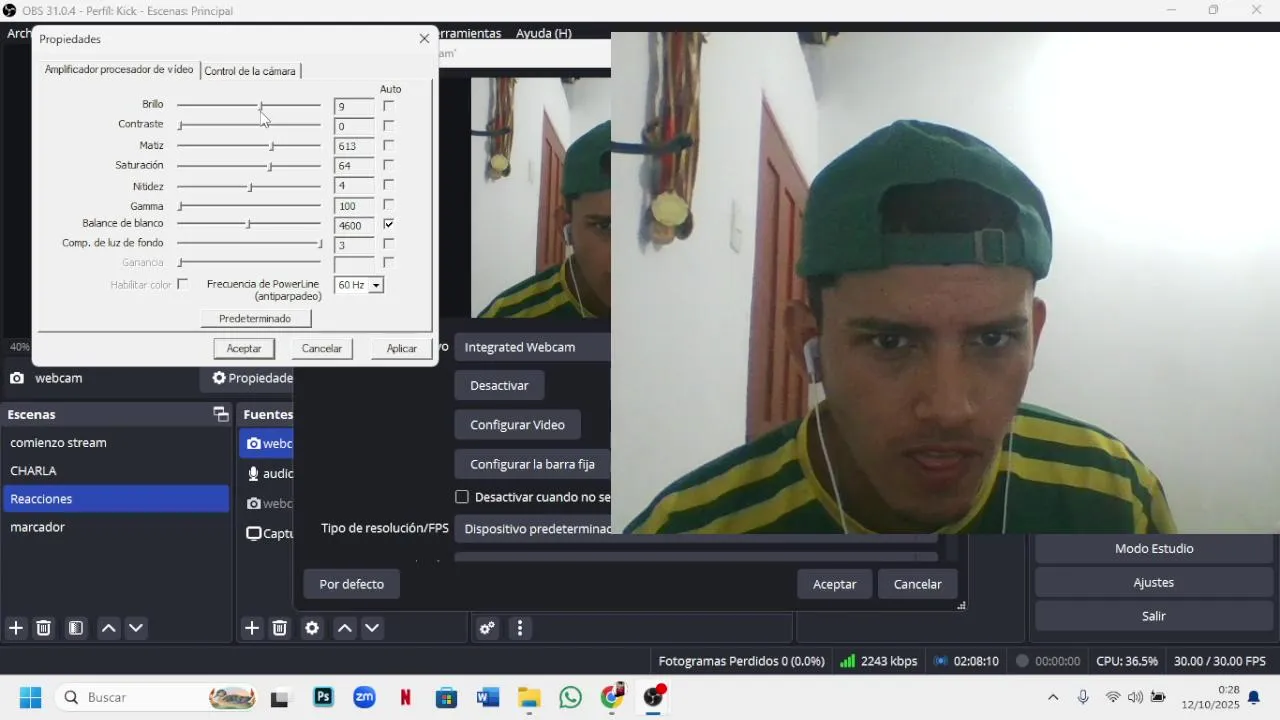Click the Matiz value field showing 613
Image resolution: width=1280 pixels, height=720 pixels.
coord(354,146)
